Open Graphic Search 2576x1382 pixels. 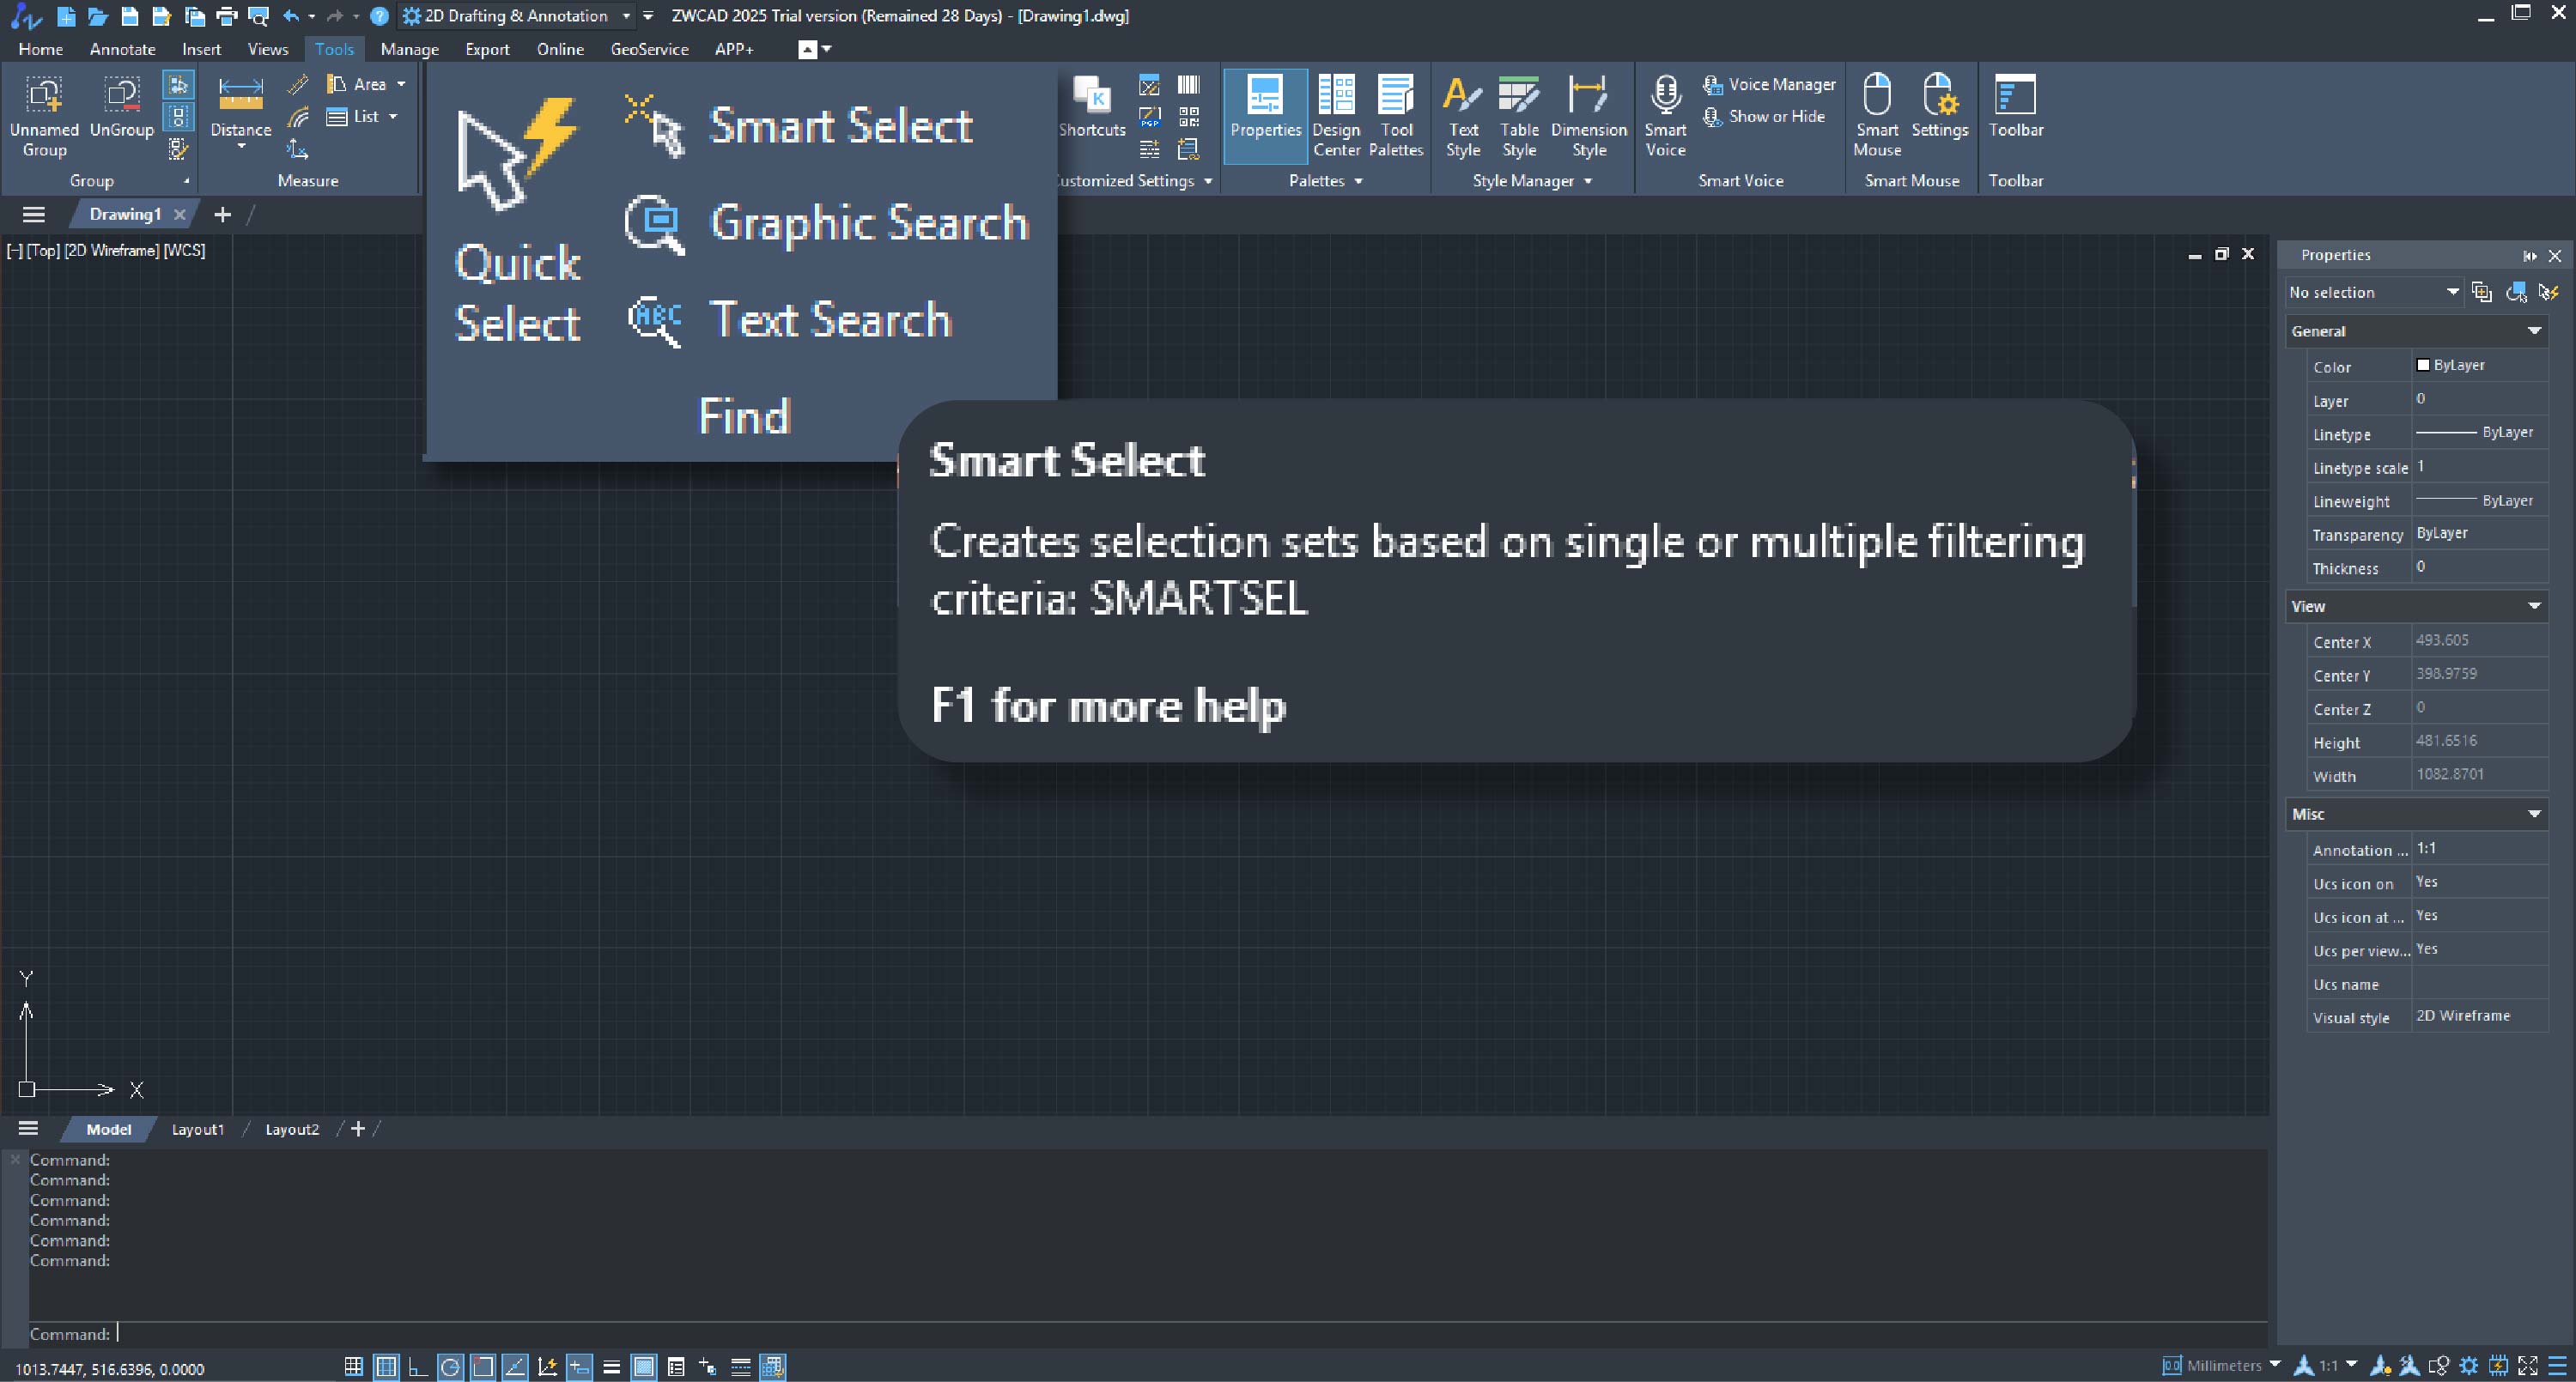tap(827, 222)
